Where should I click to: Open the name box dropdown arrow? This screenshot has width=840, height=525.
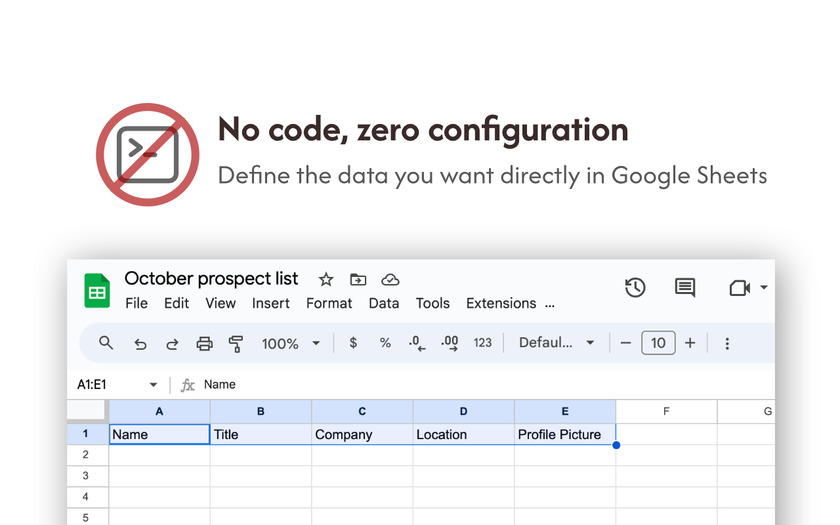click(153, 385)
